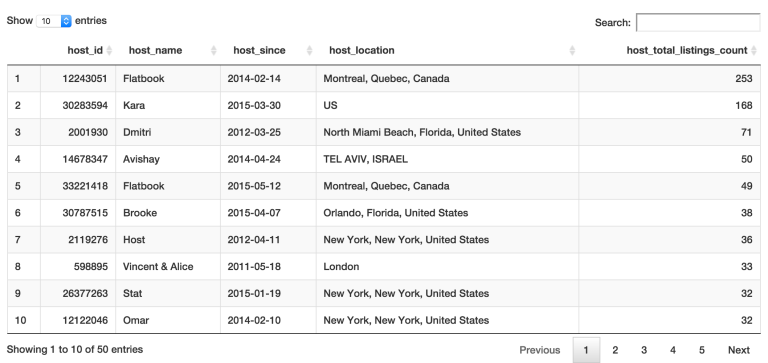The image size is (768, 363).
Task: Sort table by host_id arrows icon
Action: point(109,50)
